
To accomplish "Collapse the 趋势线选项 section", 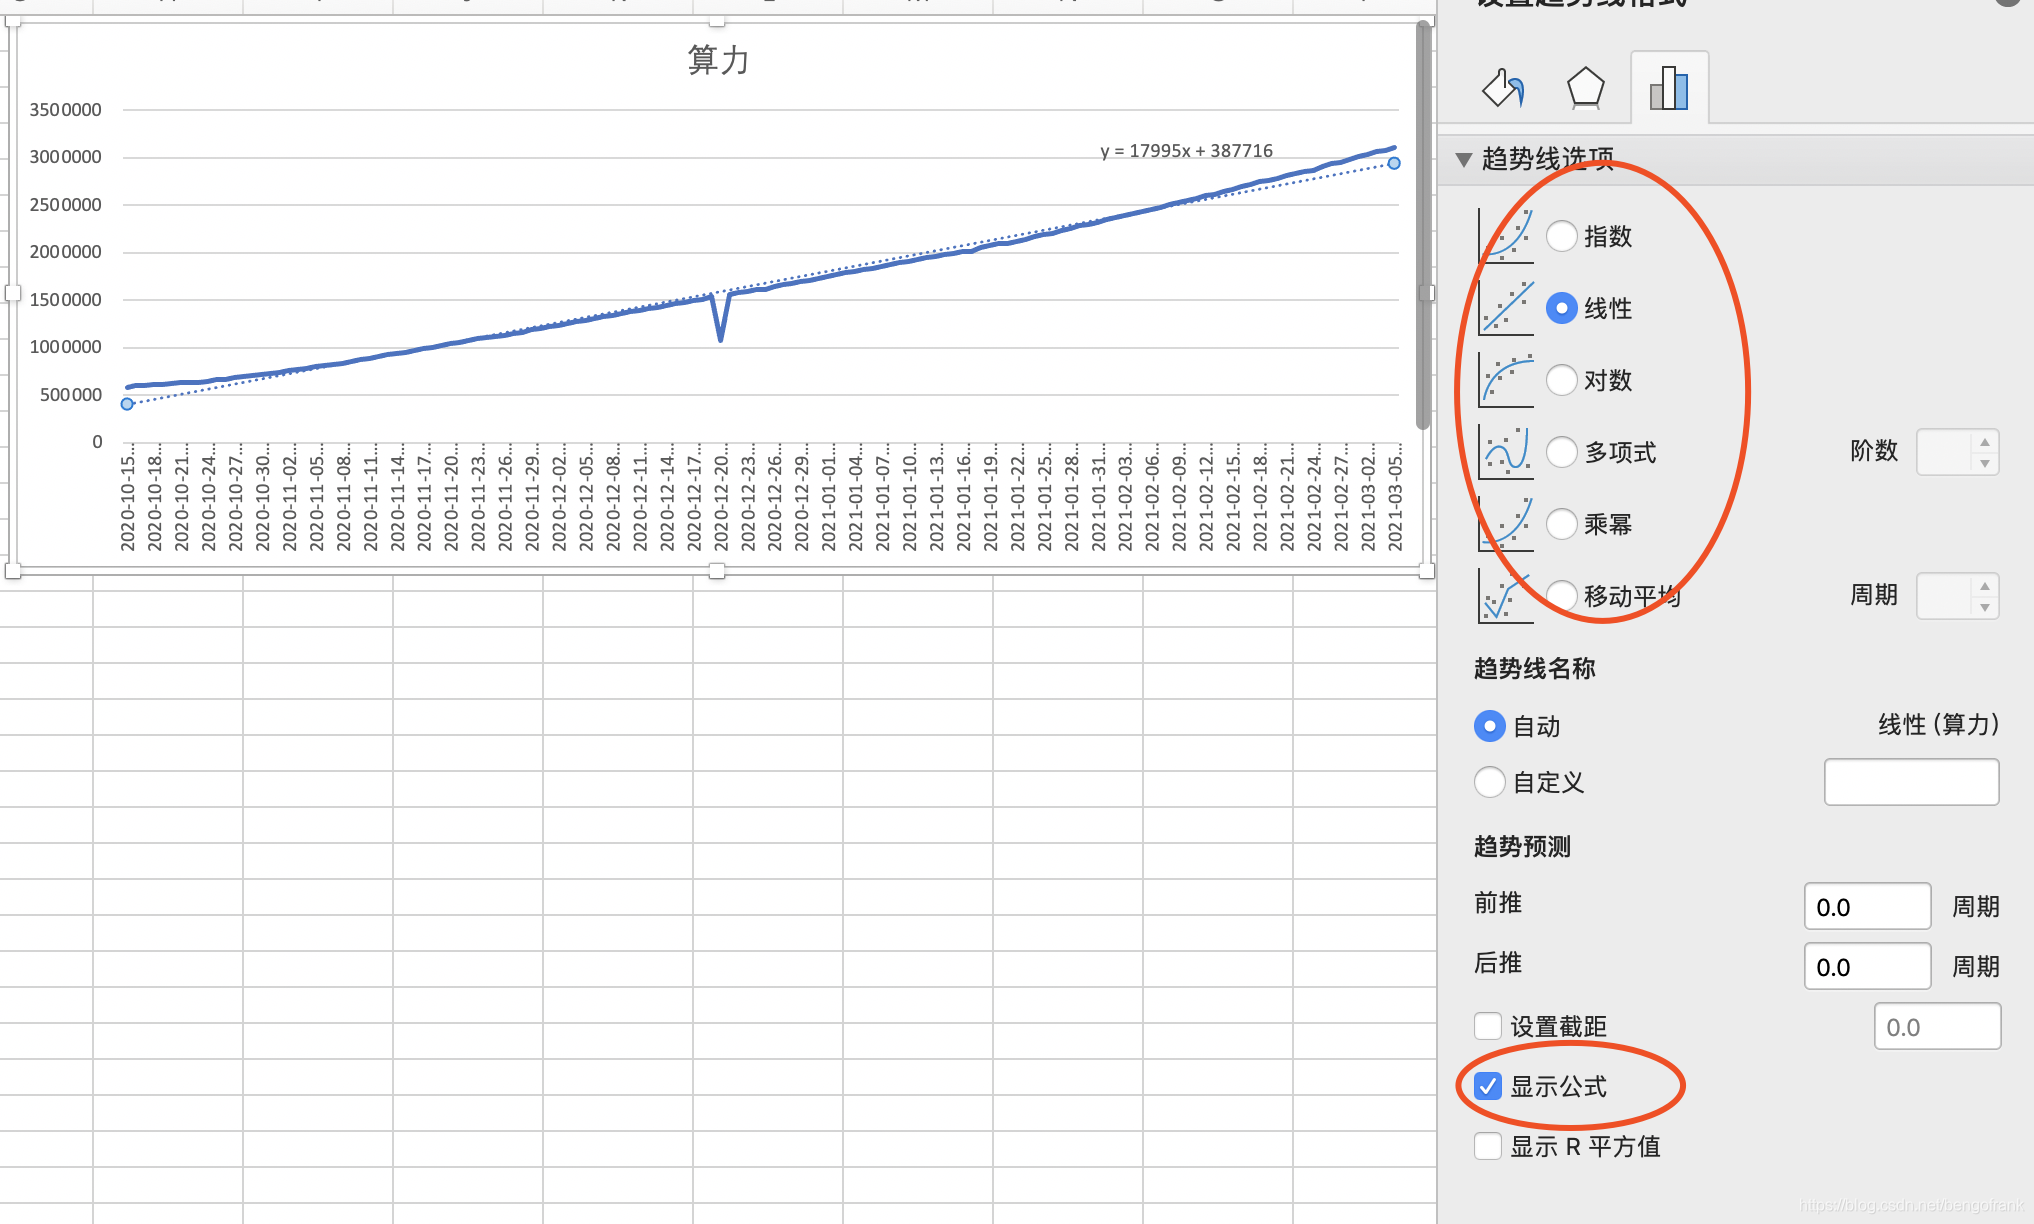I will click(x=1464, y=160).
